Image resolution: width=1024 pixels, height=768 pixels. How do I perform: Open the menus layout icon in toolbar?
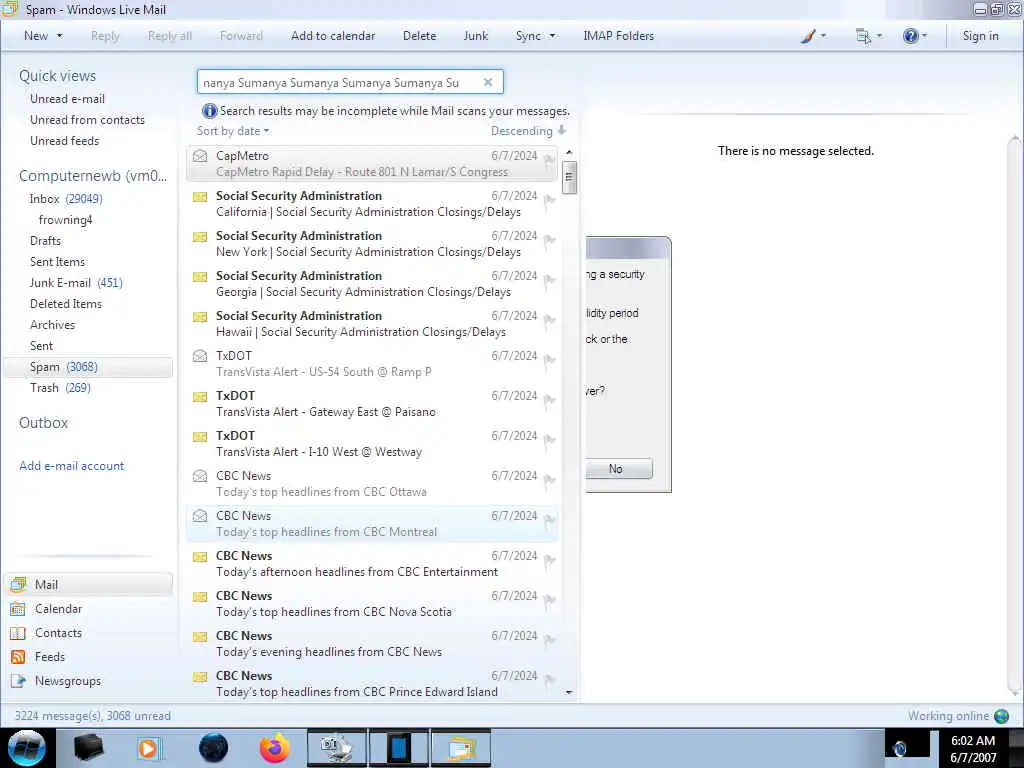tap(863, 36)
